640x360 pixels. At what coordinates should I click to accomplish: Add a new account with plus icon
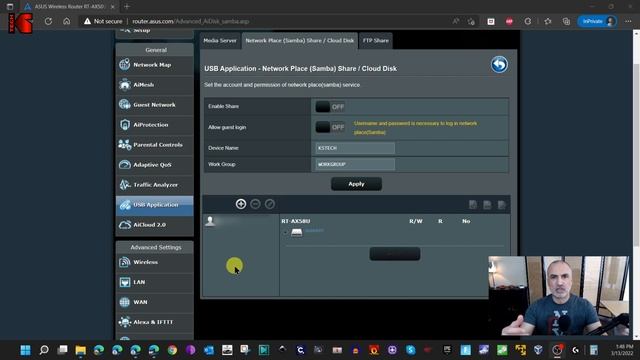[x=241, y=204]
